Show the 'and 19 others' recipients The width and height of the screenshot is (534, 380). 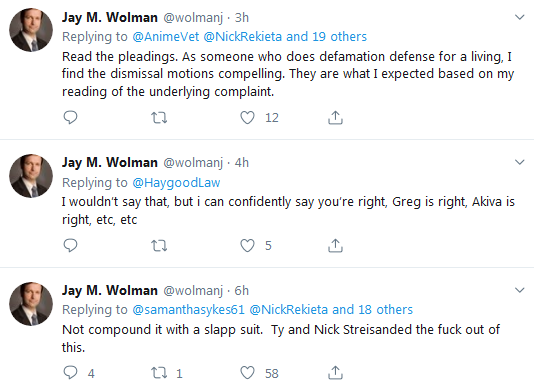click(326, 36)
